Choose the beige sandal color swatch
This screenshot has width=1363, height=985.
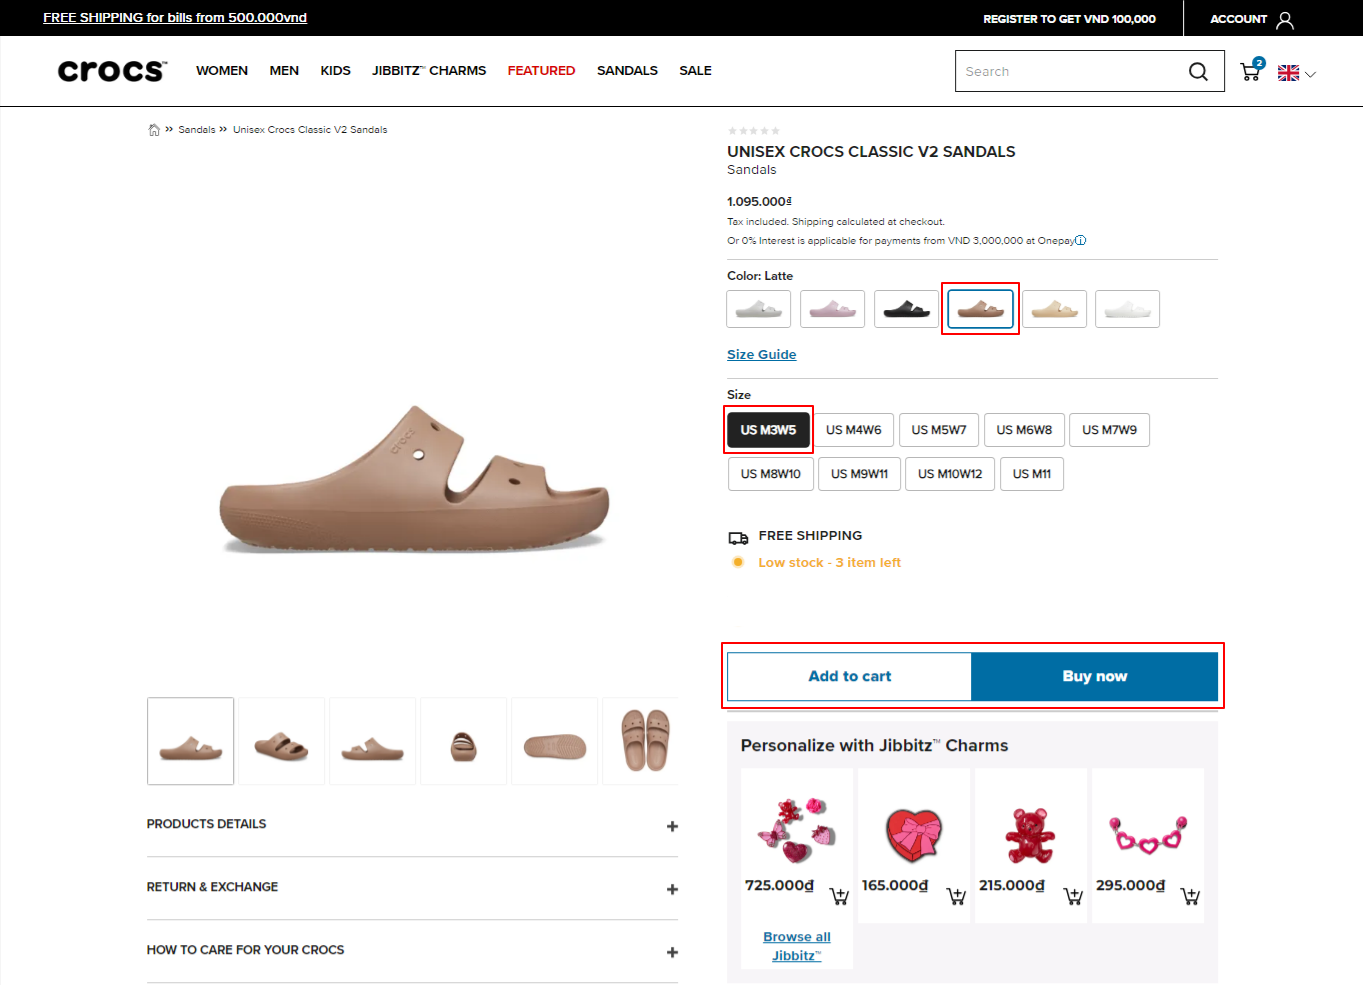click(1055, 309)
